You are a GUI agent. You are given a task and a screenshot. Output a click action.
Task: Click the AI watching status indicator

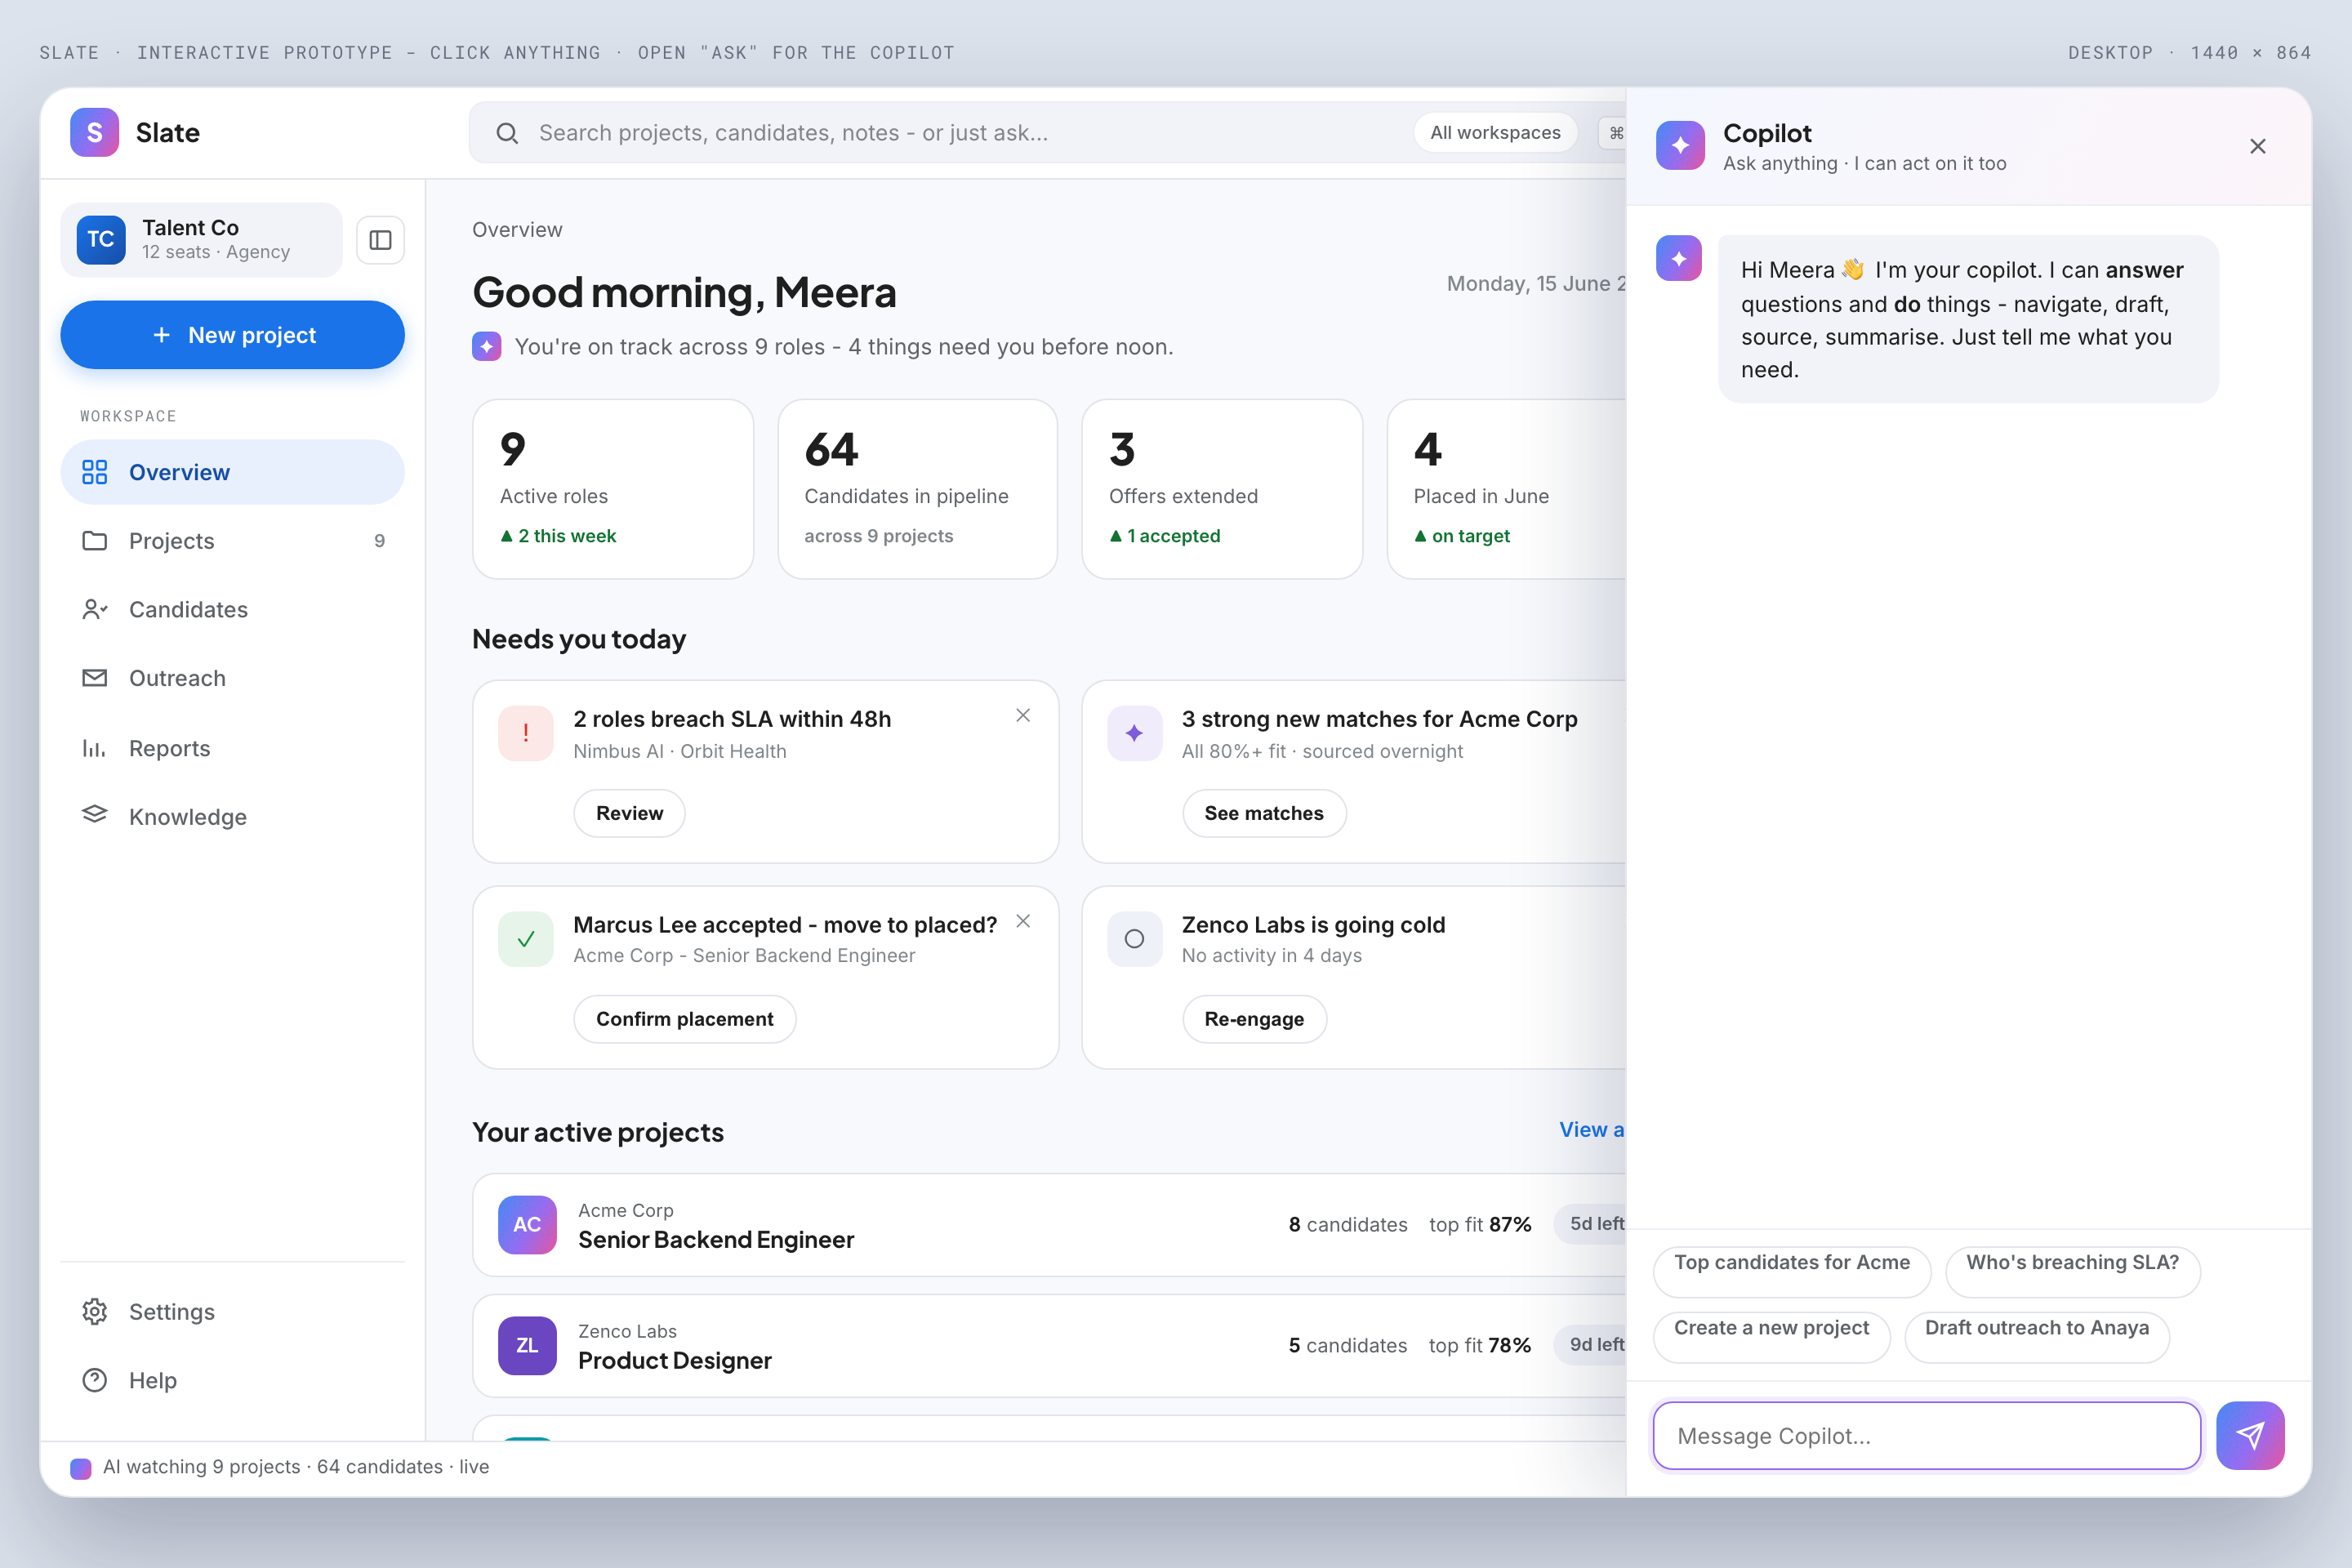click(280, 1467)
